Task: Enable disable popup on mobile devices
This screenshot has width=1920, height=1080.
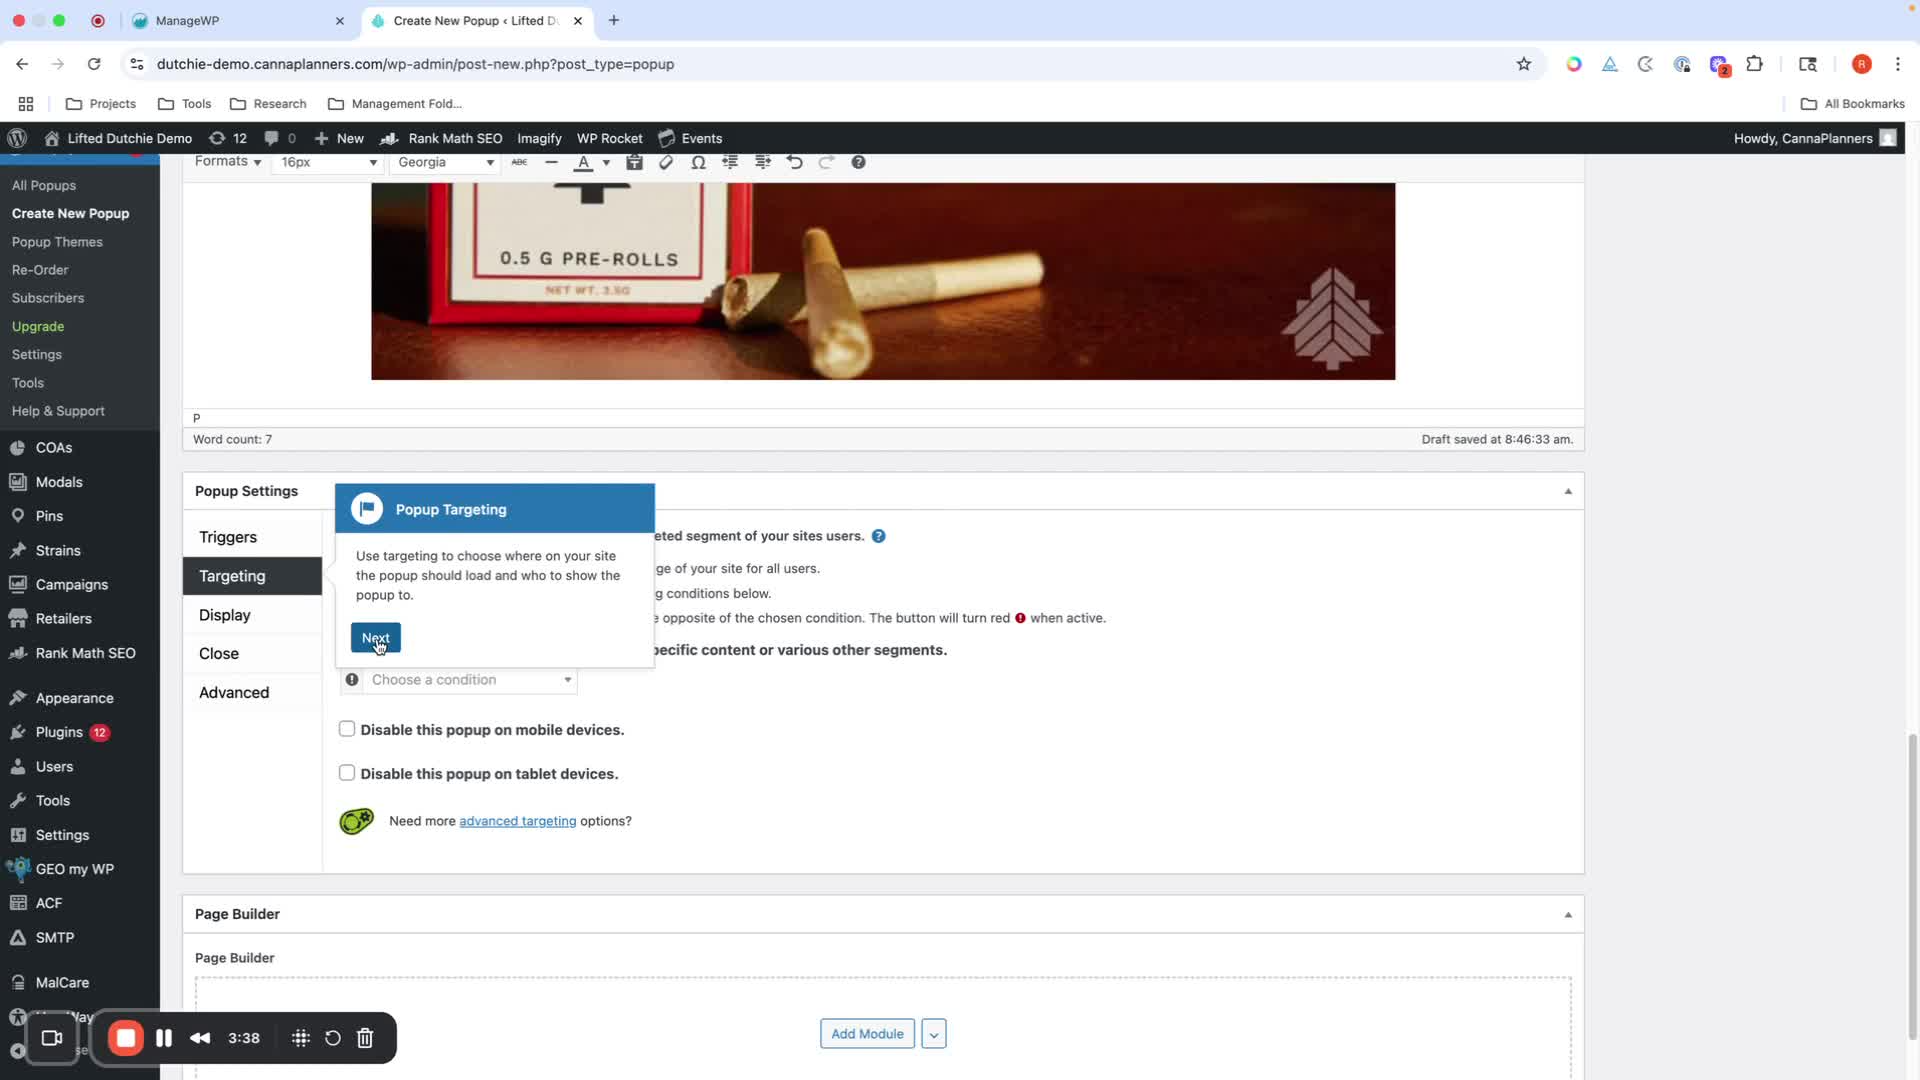Action: tap(347, 729)
